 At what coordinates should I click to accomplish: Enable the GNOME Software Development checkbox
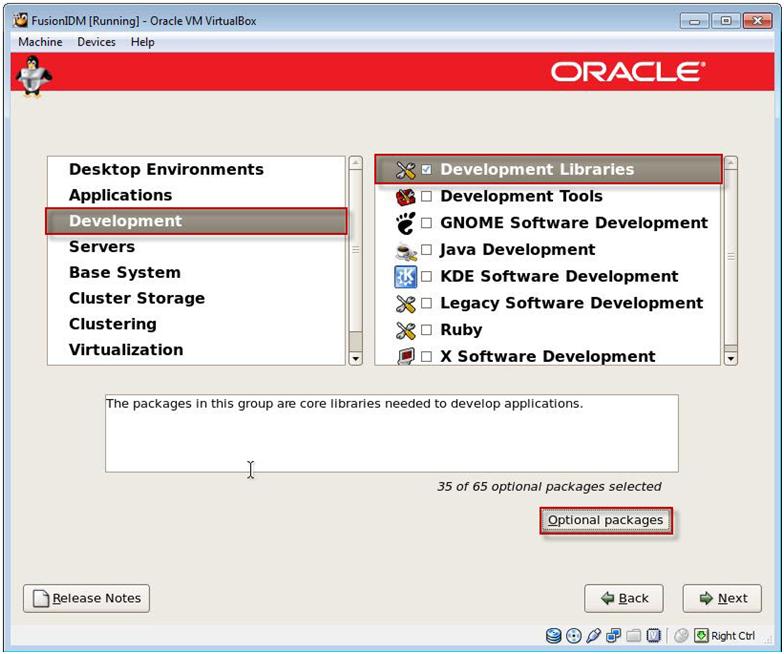pos(426,222)
